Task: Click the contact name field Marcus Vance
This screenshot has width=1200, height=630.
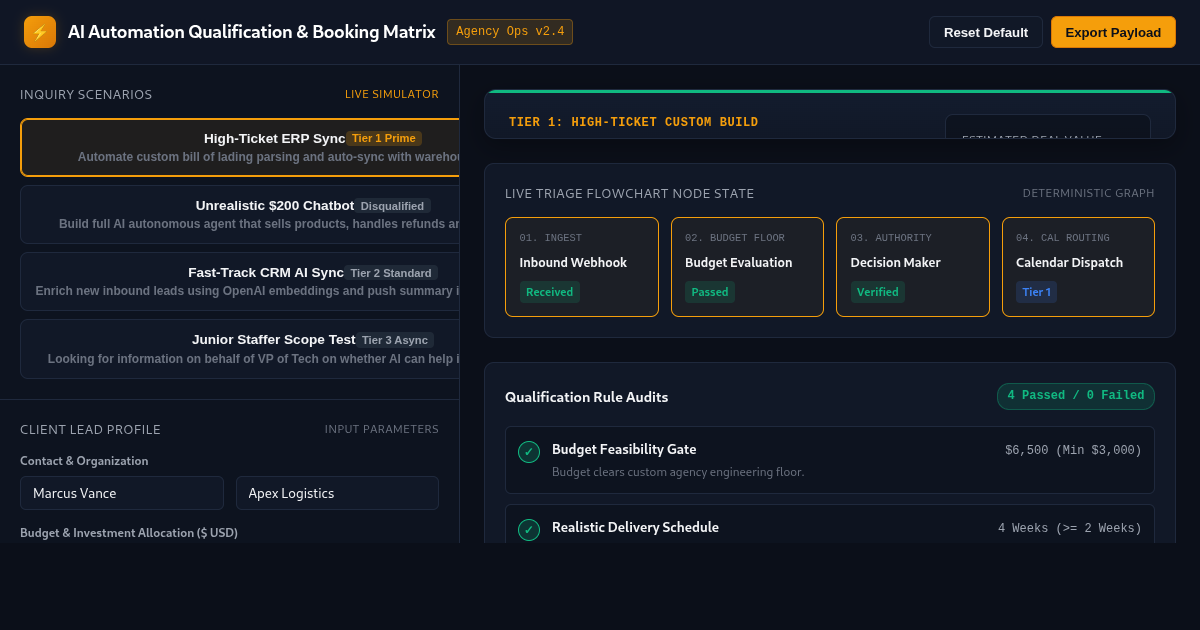Action: (122, 493)
